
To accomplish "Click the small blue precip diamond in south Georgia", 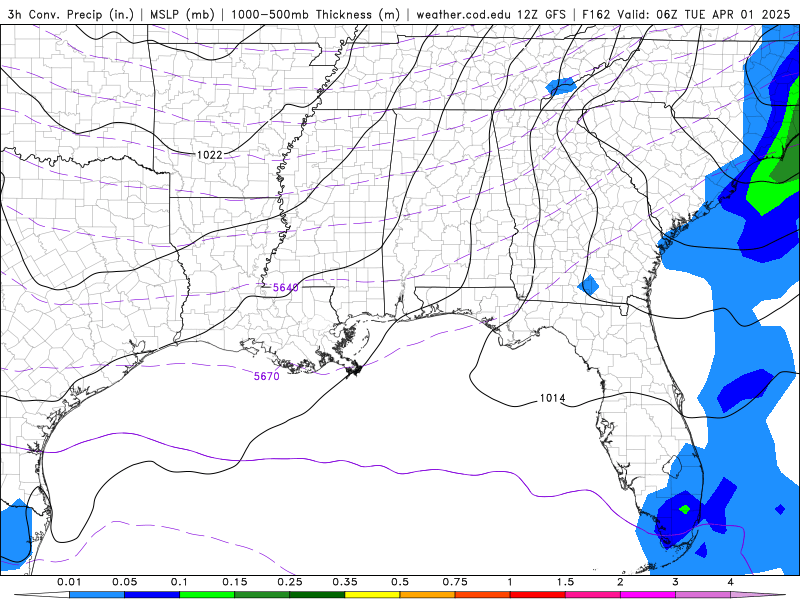I will click(x=588, y=285).
